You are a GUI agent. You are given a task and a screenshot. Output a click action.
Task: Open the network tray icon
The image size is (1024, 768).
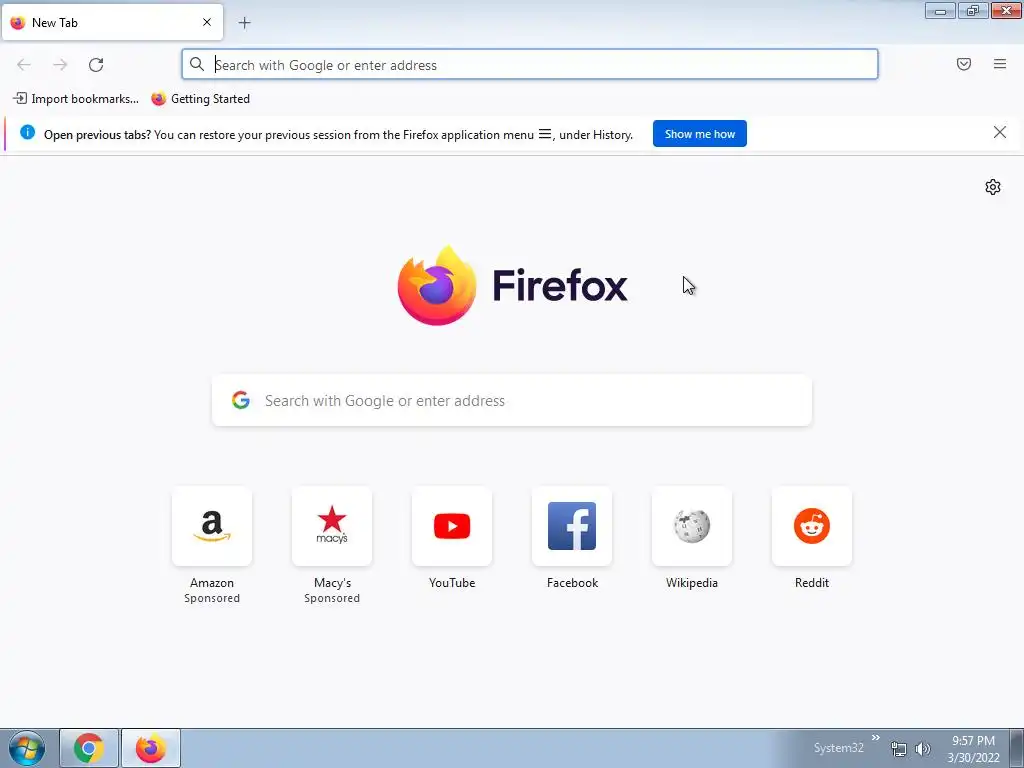tap(899, 749)
